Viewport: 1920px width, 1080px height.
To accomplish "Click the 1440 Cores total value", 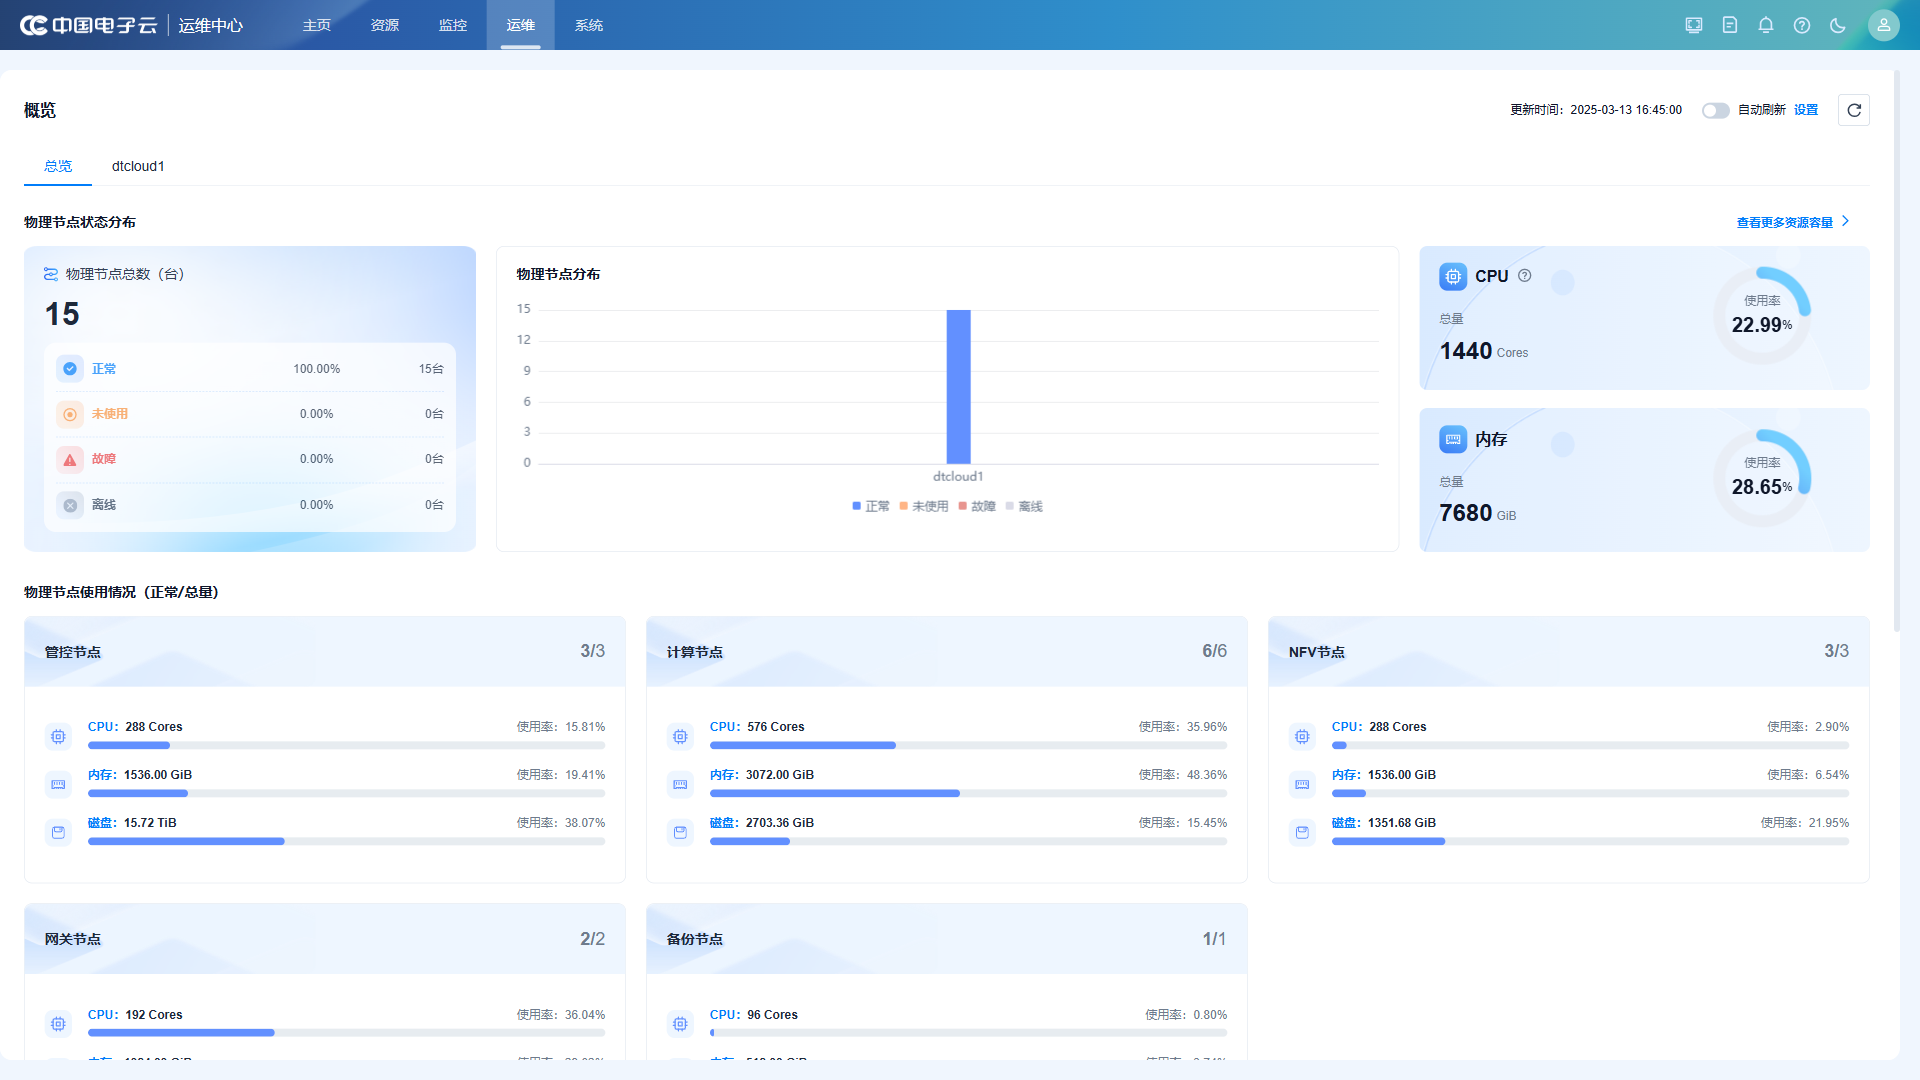I will (1484, 351).
